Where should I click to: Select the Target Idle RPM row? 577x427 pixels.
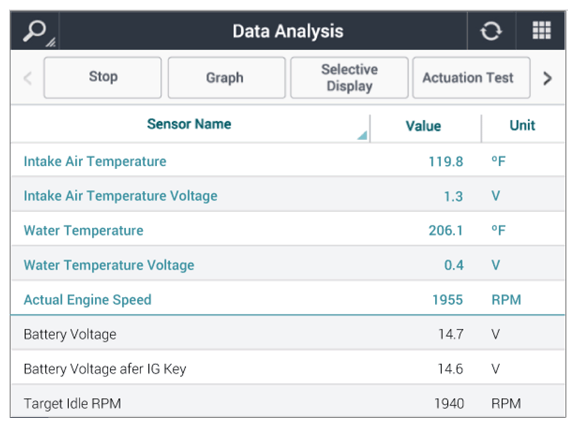pos(288,402)
